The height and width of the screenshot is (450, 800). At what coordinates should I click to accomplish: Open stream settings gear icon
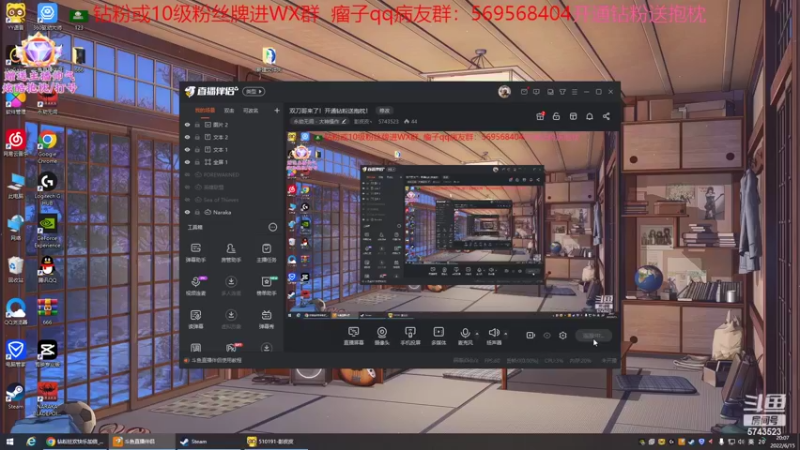tap(563, 335)
